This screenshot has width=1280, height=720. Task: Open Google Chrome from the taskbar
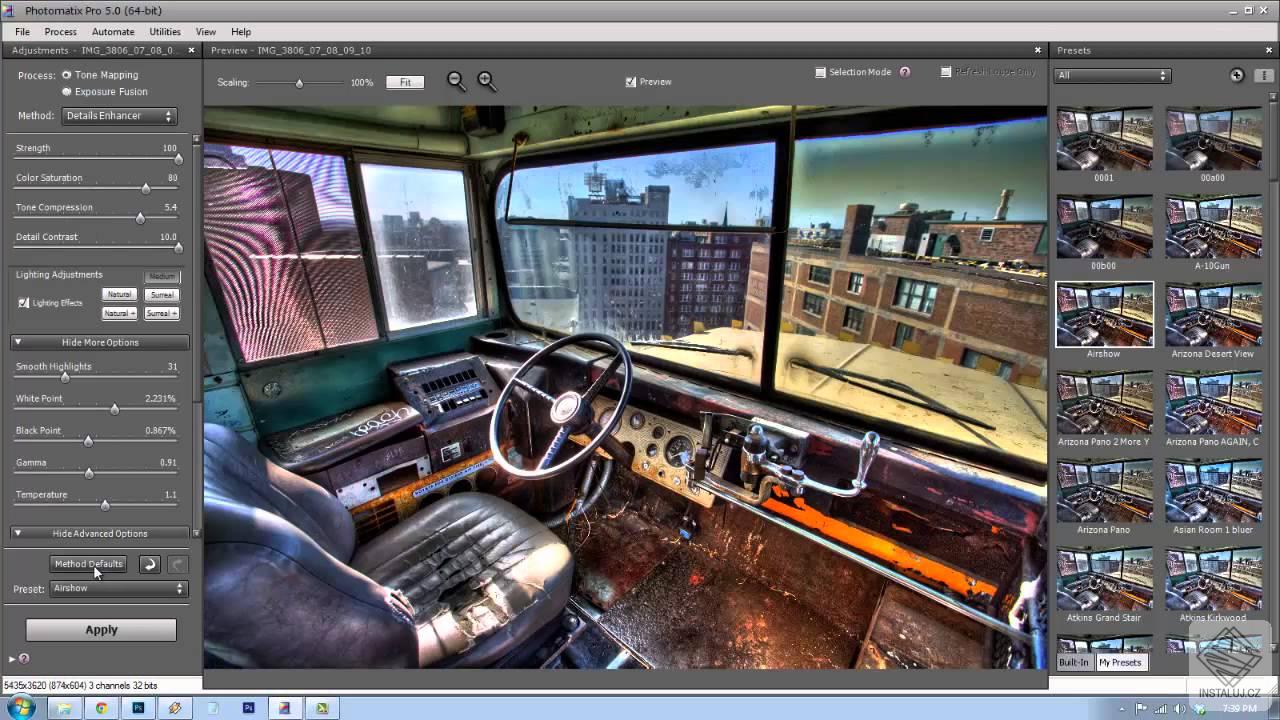tap(101, 708)
